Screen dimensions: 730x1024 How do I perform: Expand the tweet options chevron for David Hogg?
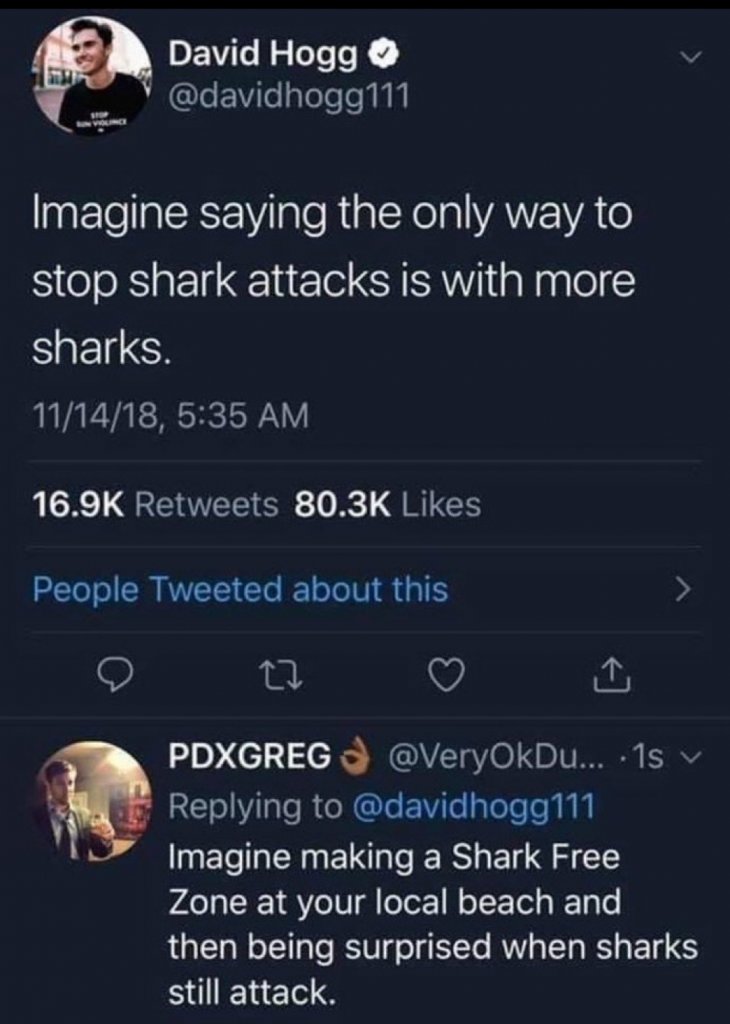coord(690,59)
